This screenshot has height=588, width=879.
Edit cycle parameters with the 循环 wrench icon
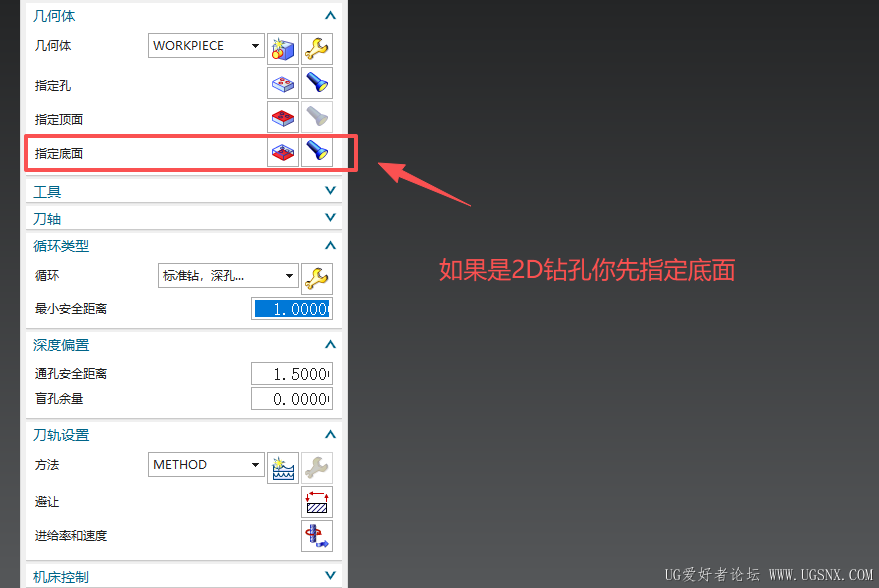(x=317, y=279)
